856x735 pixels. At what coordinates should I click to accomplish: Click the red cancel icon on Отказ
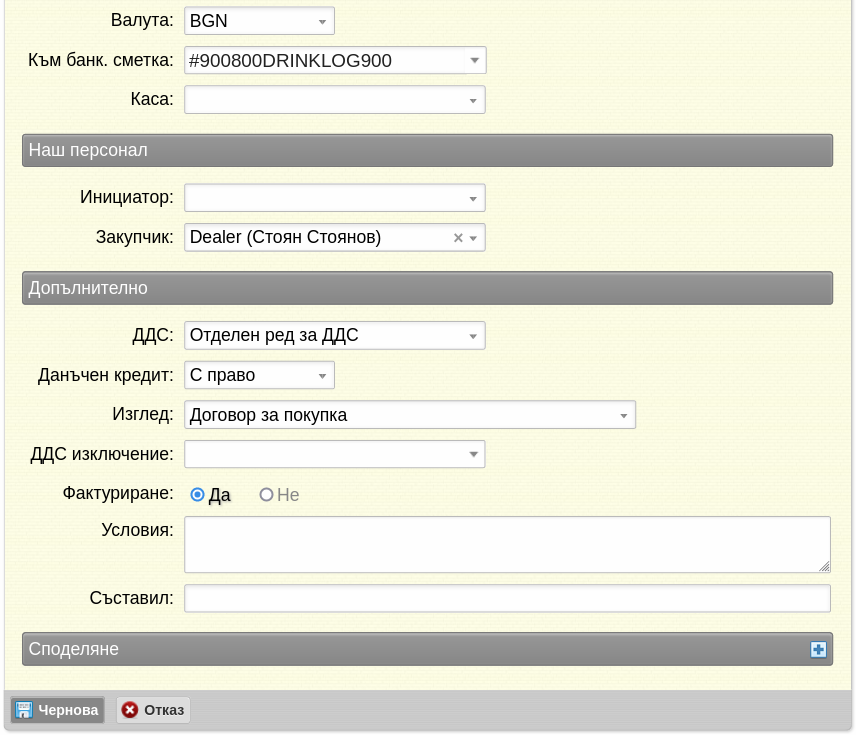pyautogui.click(x=129, y=710)
